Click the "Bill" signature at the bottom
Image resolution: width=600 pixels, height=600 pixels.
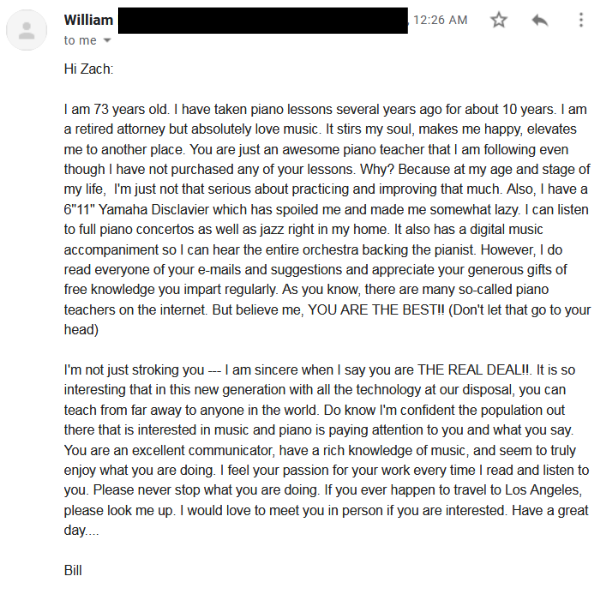point(72,571)
